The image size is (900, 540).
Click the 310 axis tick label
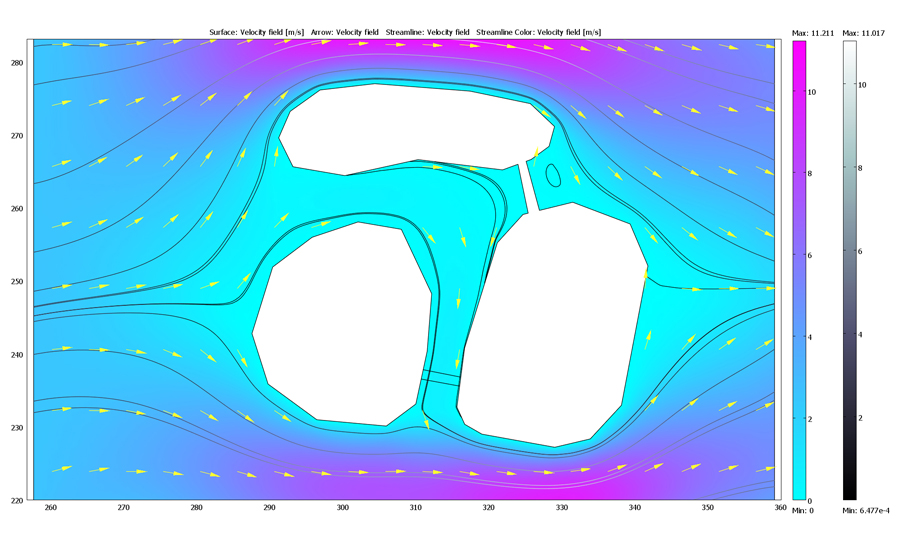pyautogui.click(x=416, y=507)
